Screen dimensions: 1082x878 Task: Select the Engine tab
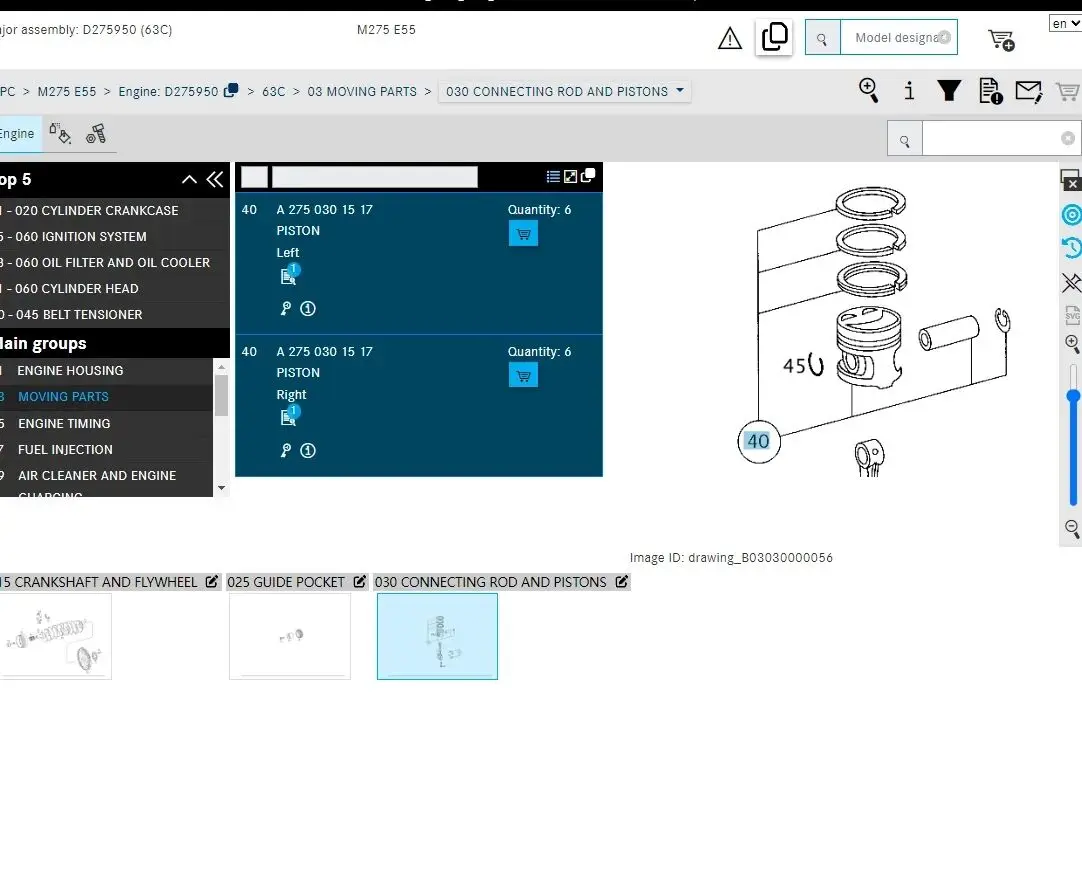17,134
